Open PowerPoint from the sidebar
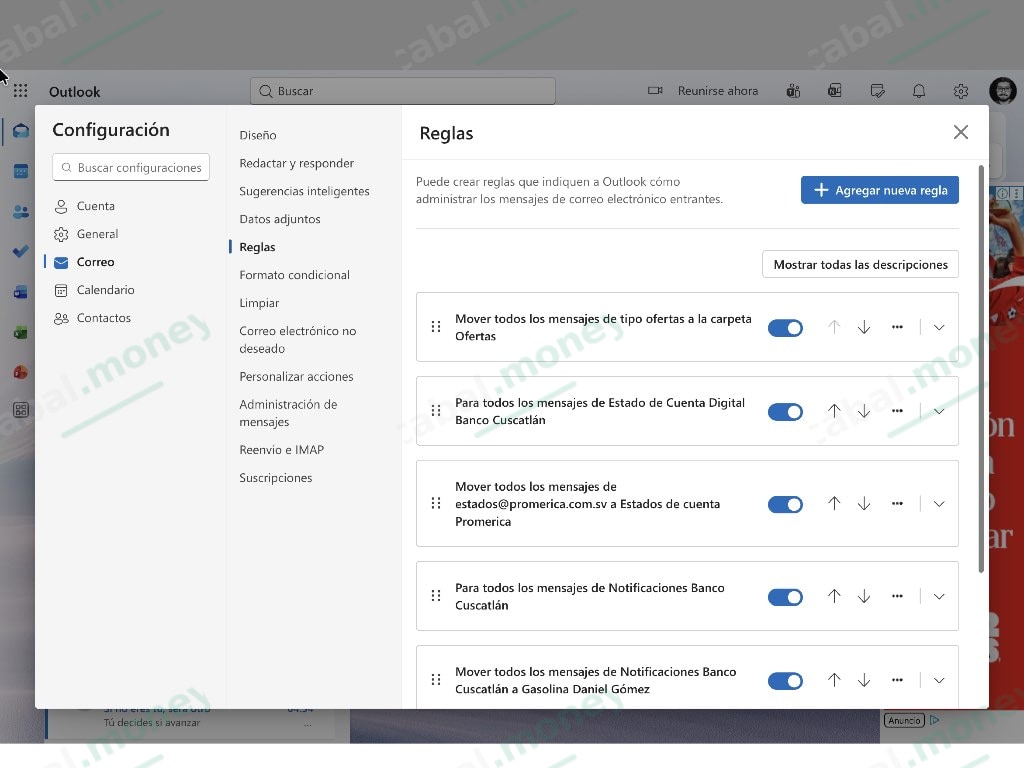This screenshot has width=1024, height=768. (x=20, y=373)
